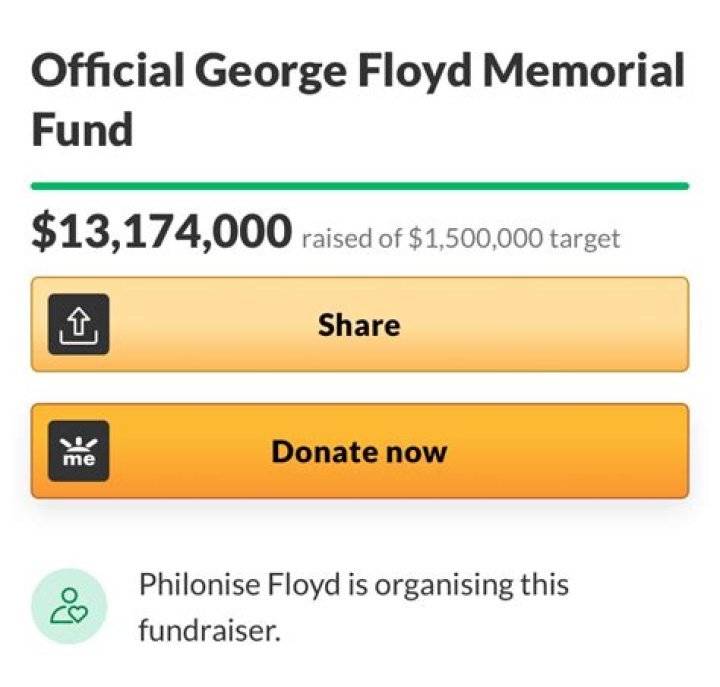
Task: Click the GoFundMe logo icon
Action: [79, 451]
